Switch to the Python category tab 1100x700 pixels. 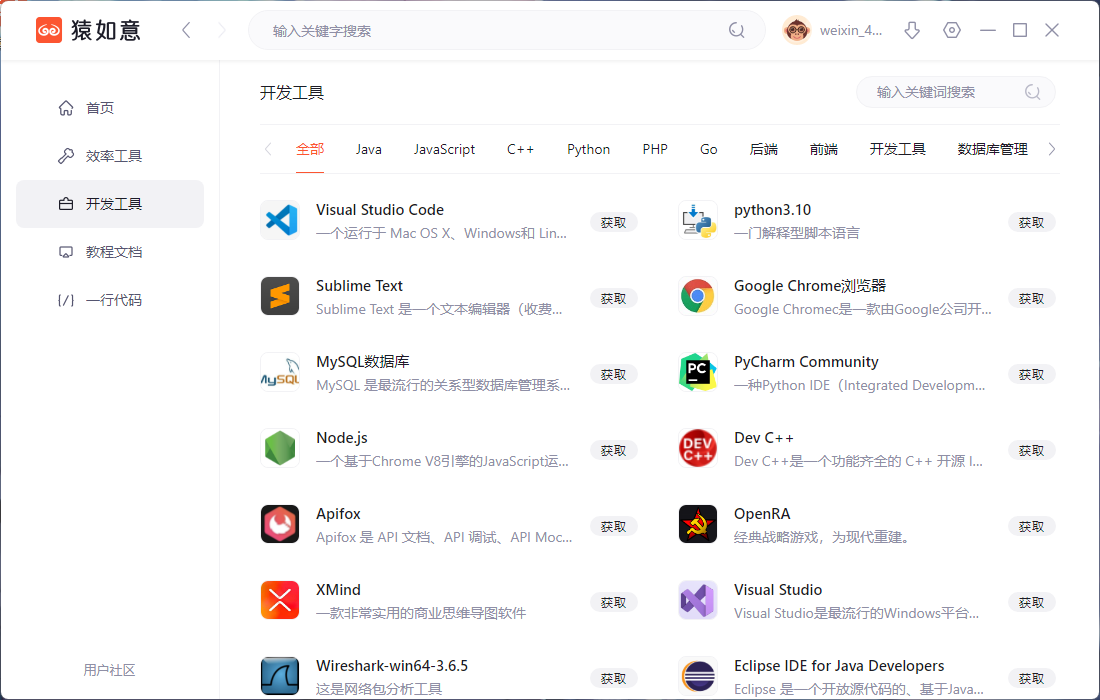tap(588, 148)
